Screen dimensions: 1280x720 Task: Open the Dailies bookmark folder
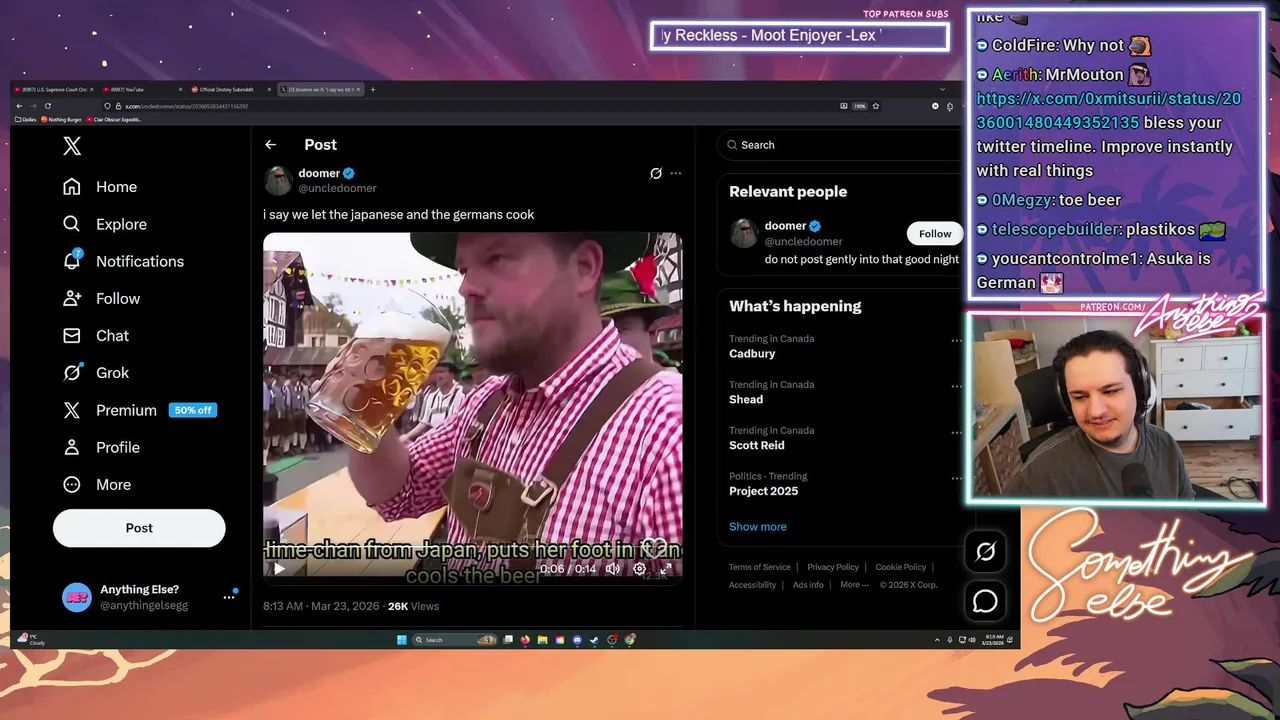coord(26,120)
